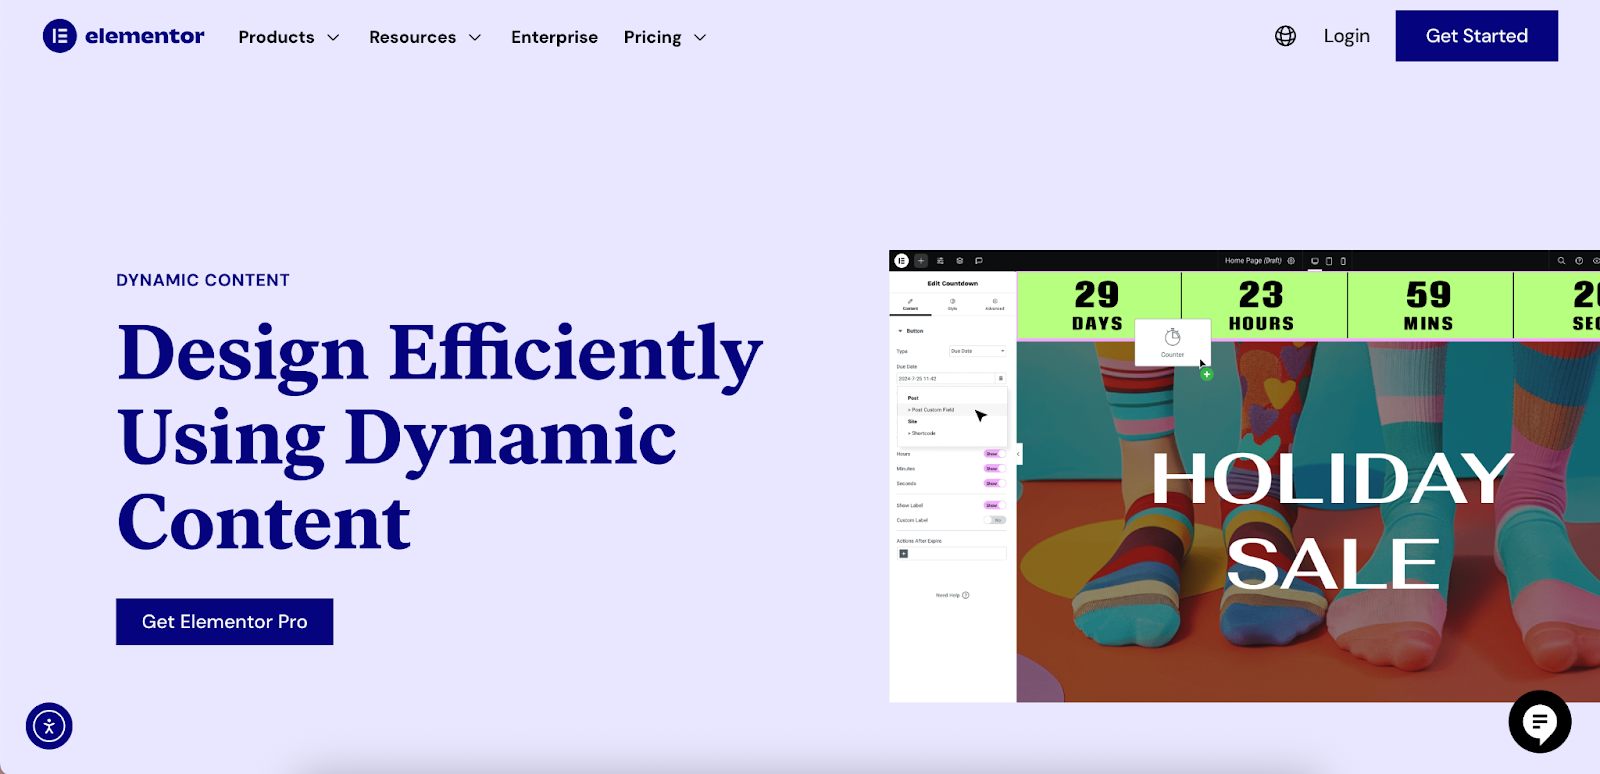Select tablet responsive view icon in editor
1600x774 pixels.
pyautogui.click(x=1329, y=261)
